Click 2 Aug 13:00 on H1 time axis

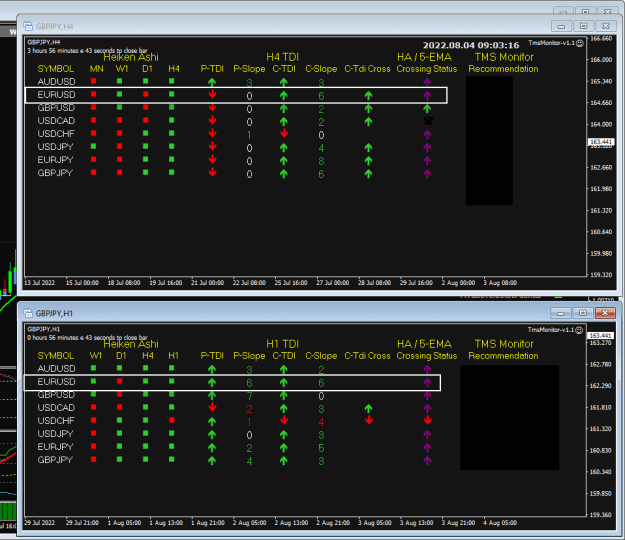(291, 523)
